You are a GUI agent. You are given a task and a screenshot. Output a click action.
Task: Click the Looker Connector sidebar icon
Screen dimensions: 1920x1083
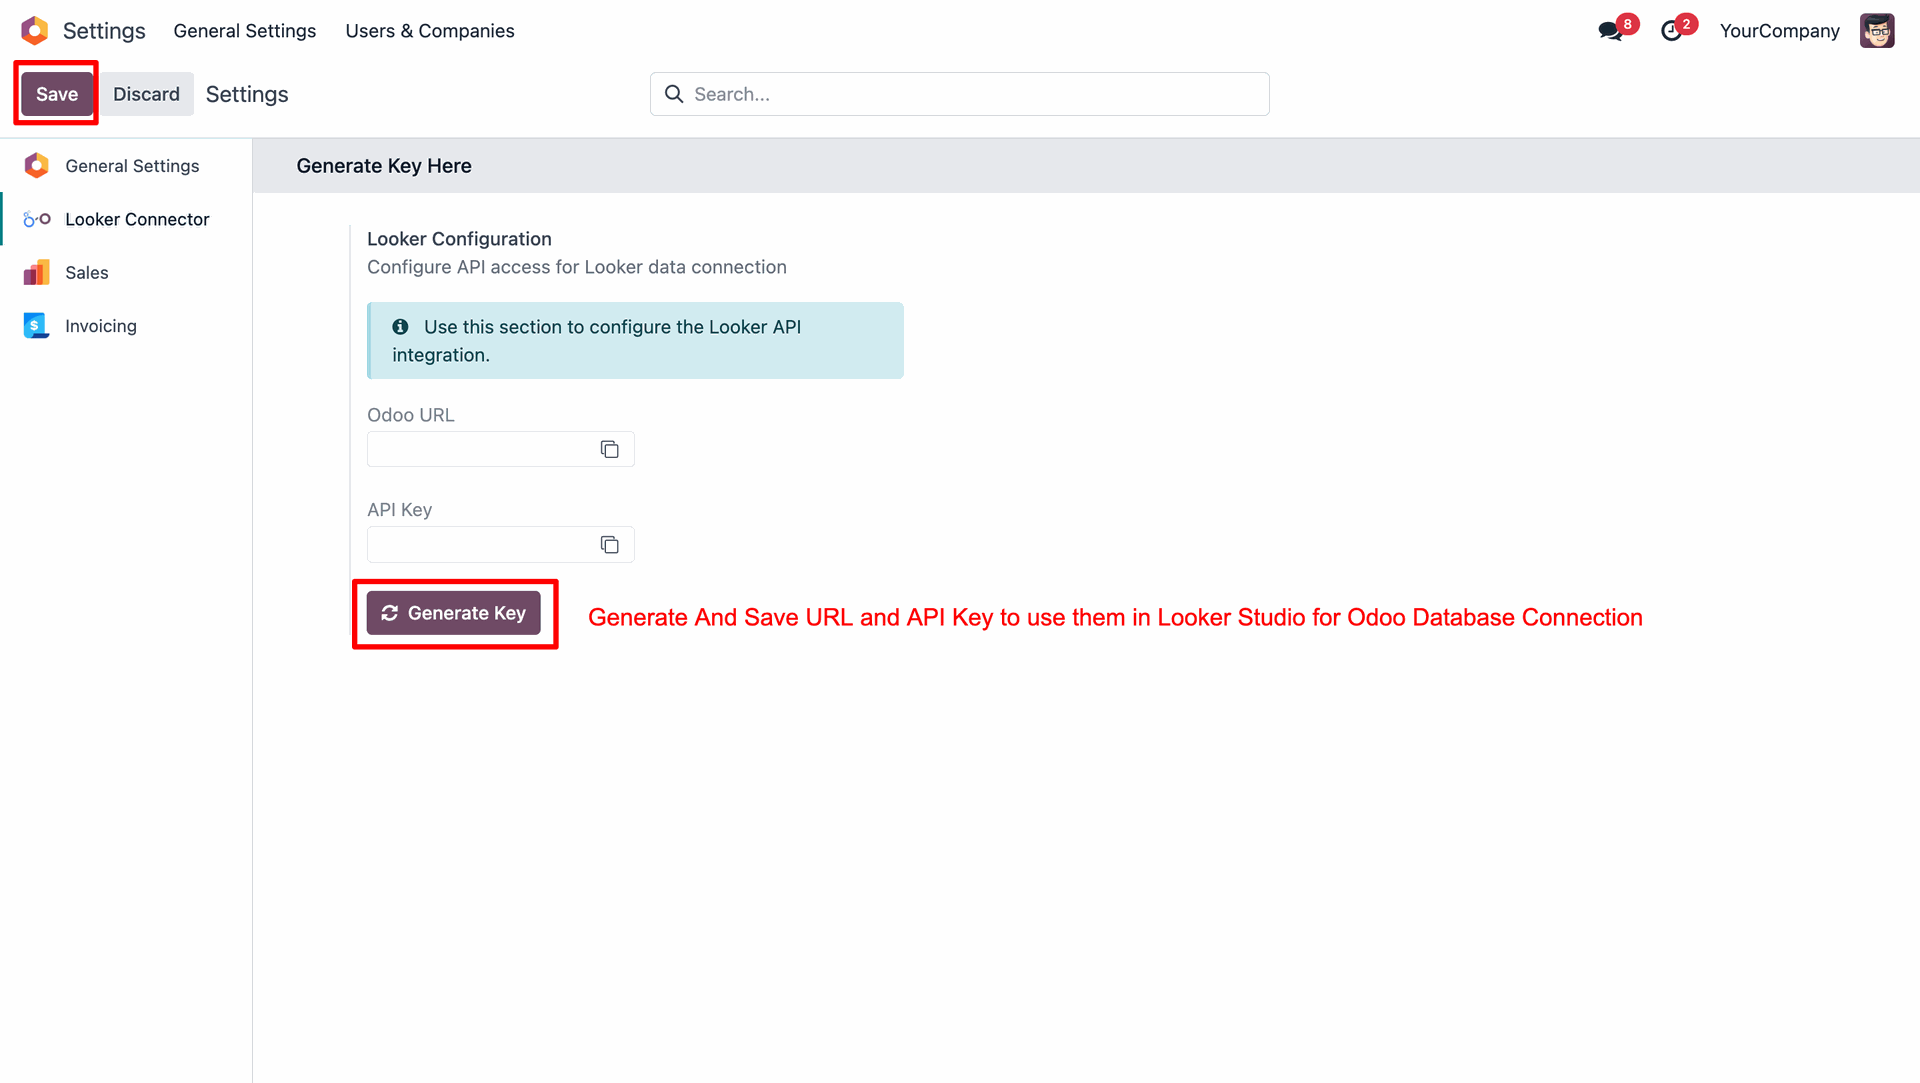pyautogui.click(x=37, y=219)
